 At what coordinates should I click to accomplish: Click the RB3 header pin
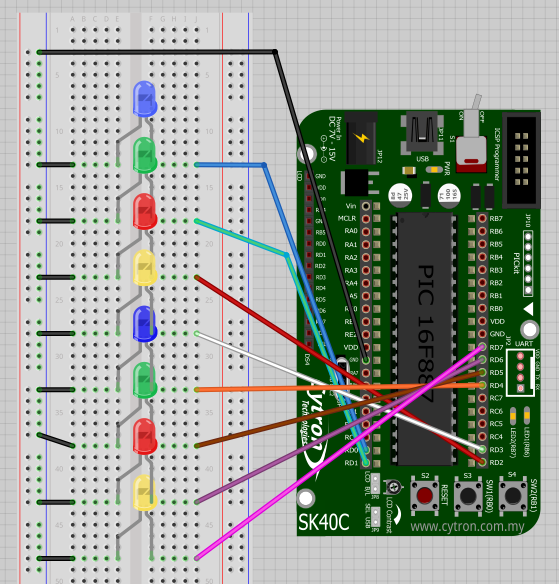(x=482, y=270)
